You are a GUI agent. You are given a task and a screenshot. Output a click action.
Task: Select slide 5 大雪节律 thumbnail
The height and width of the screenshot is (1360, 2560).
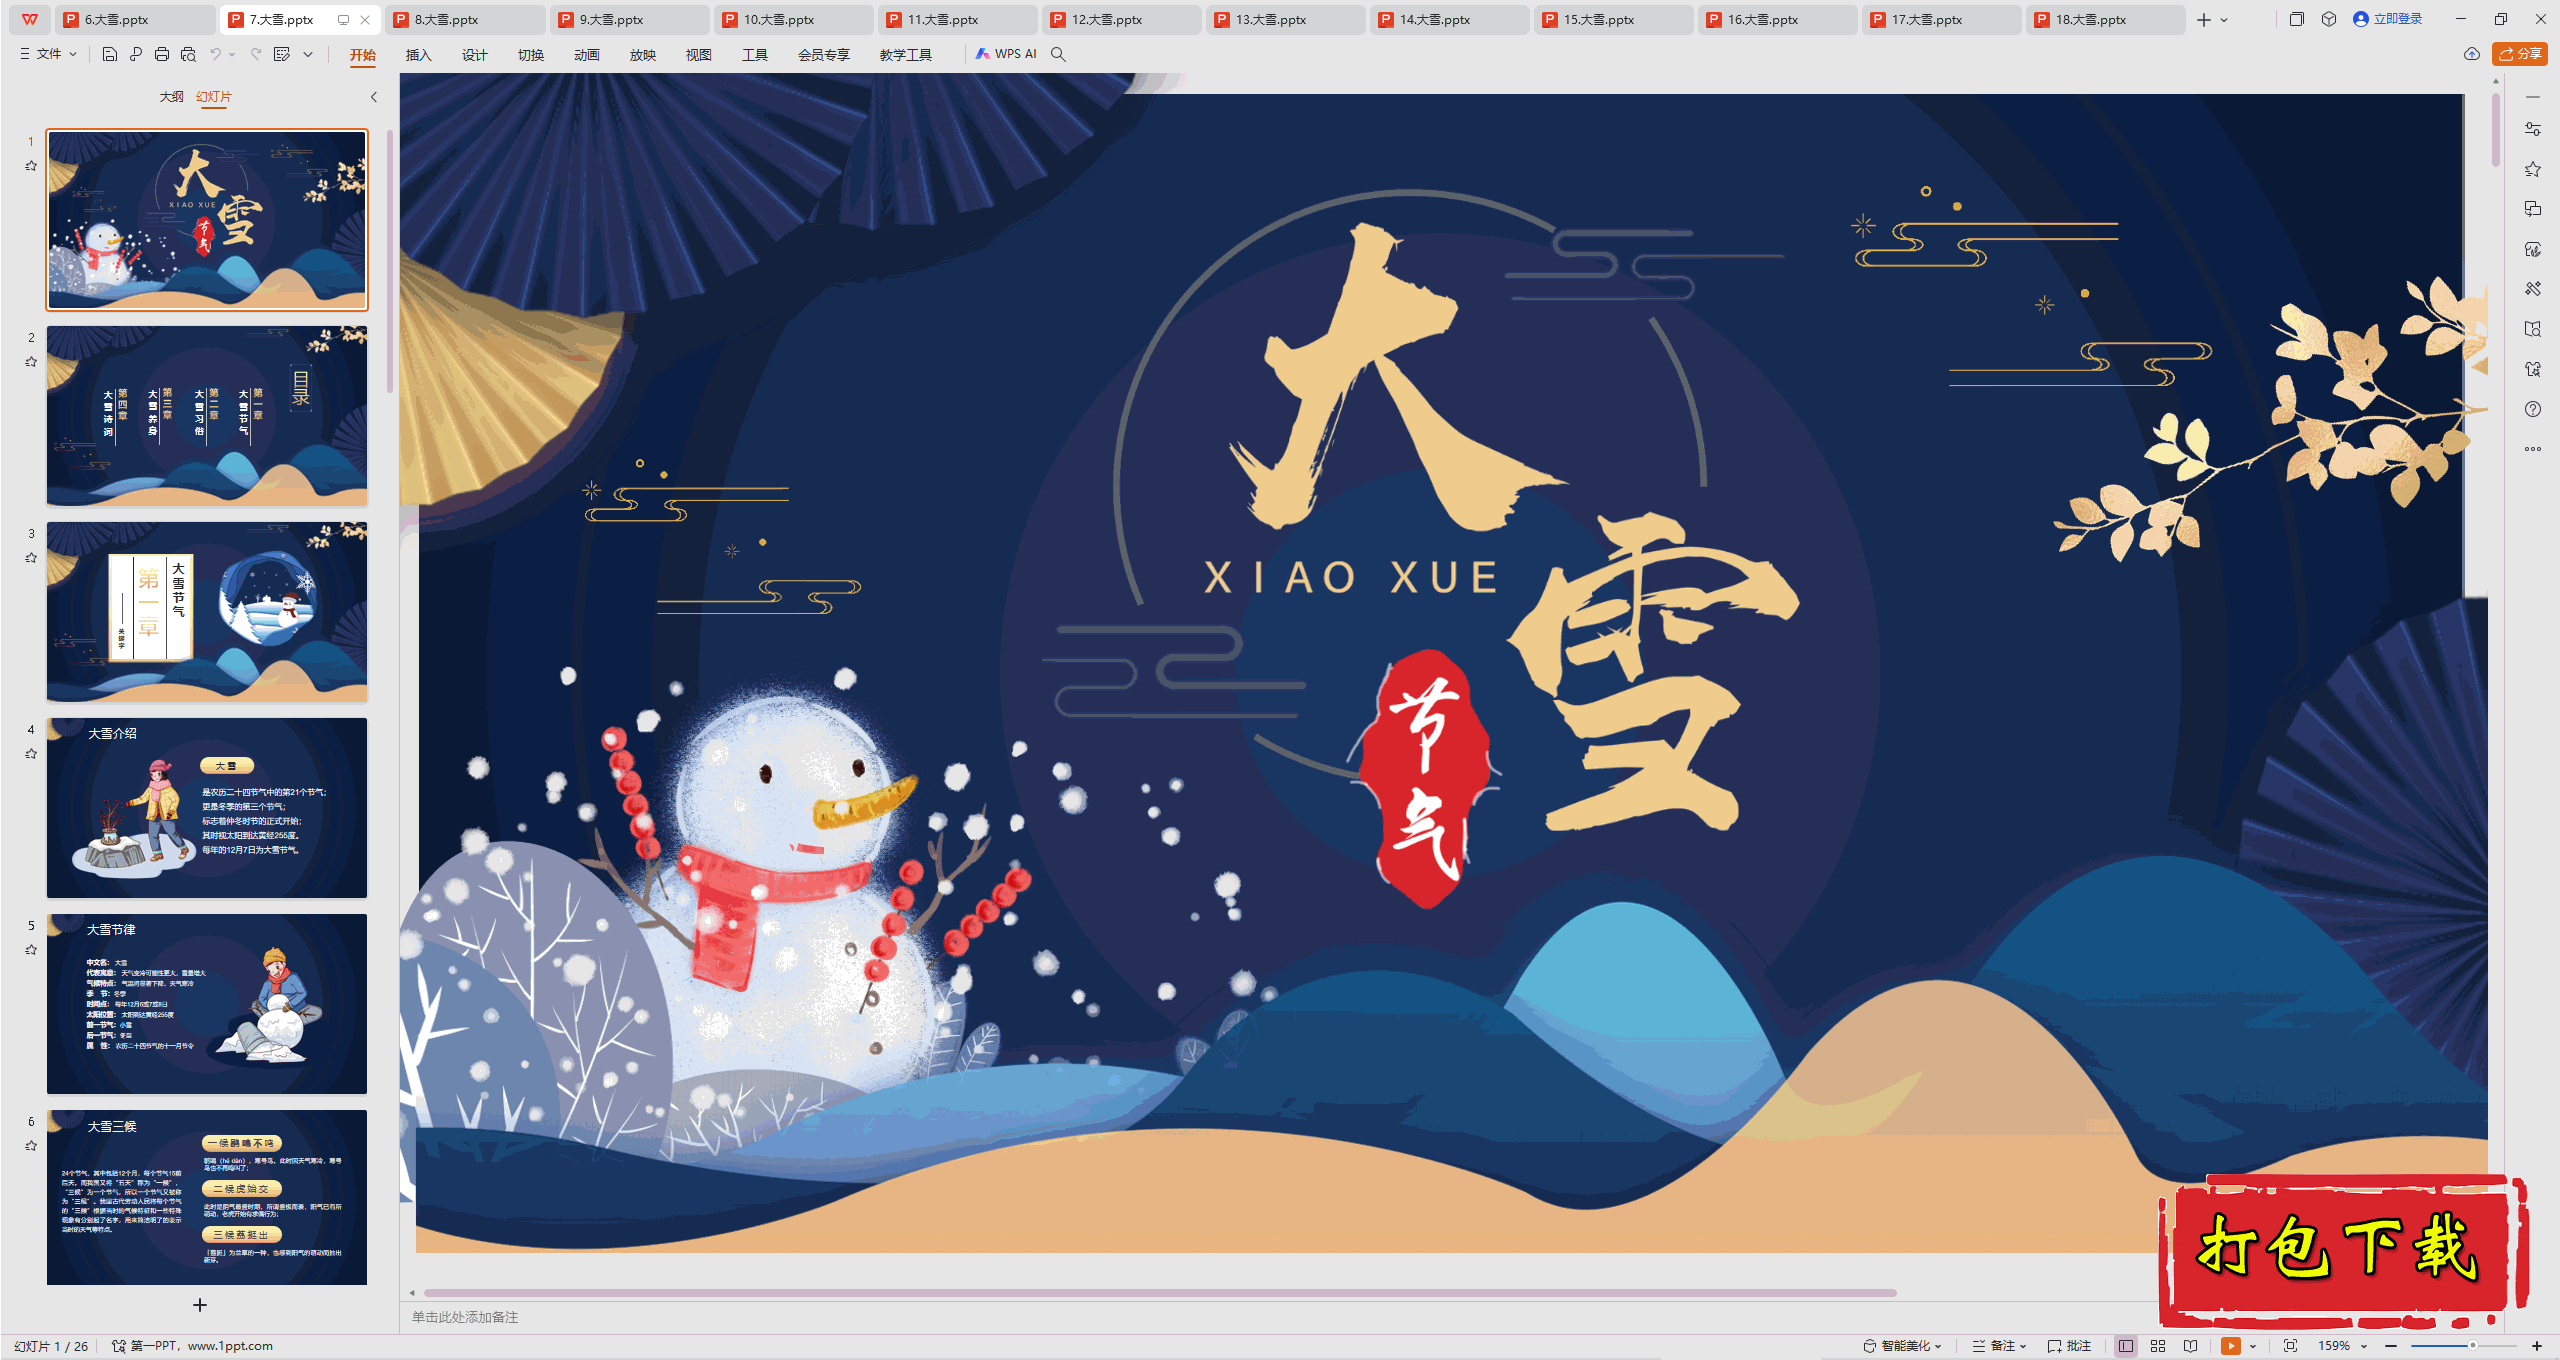207,1003
